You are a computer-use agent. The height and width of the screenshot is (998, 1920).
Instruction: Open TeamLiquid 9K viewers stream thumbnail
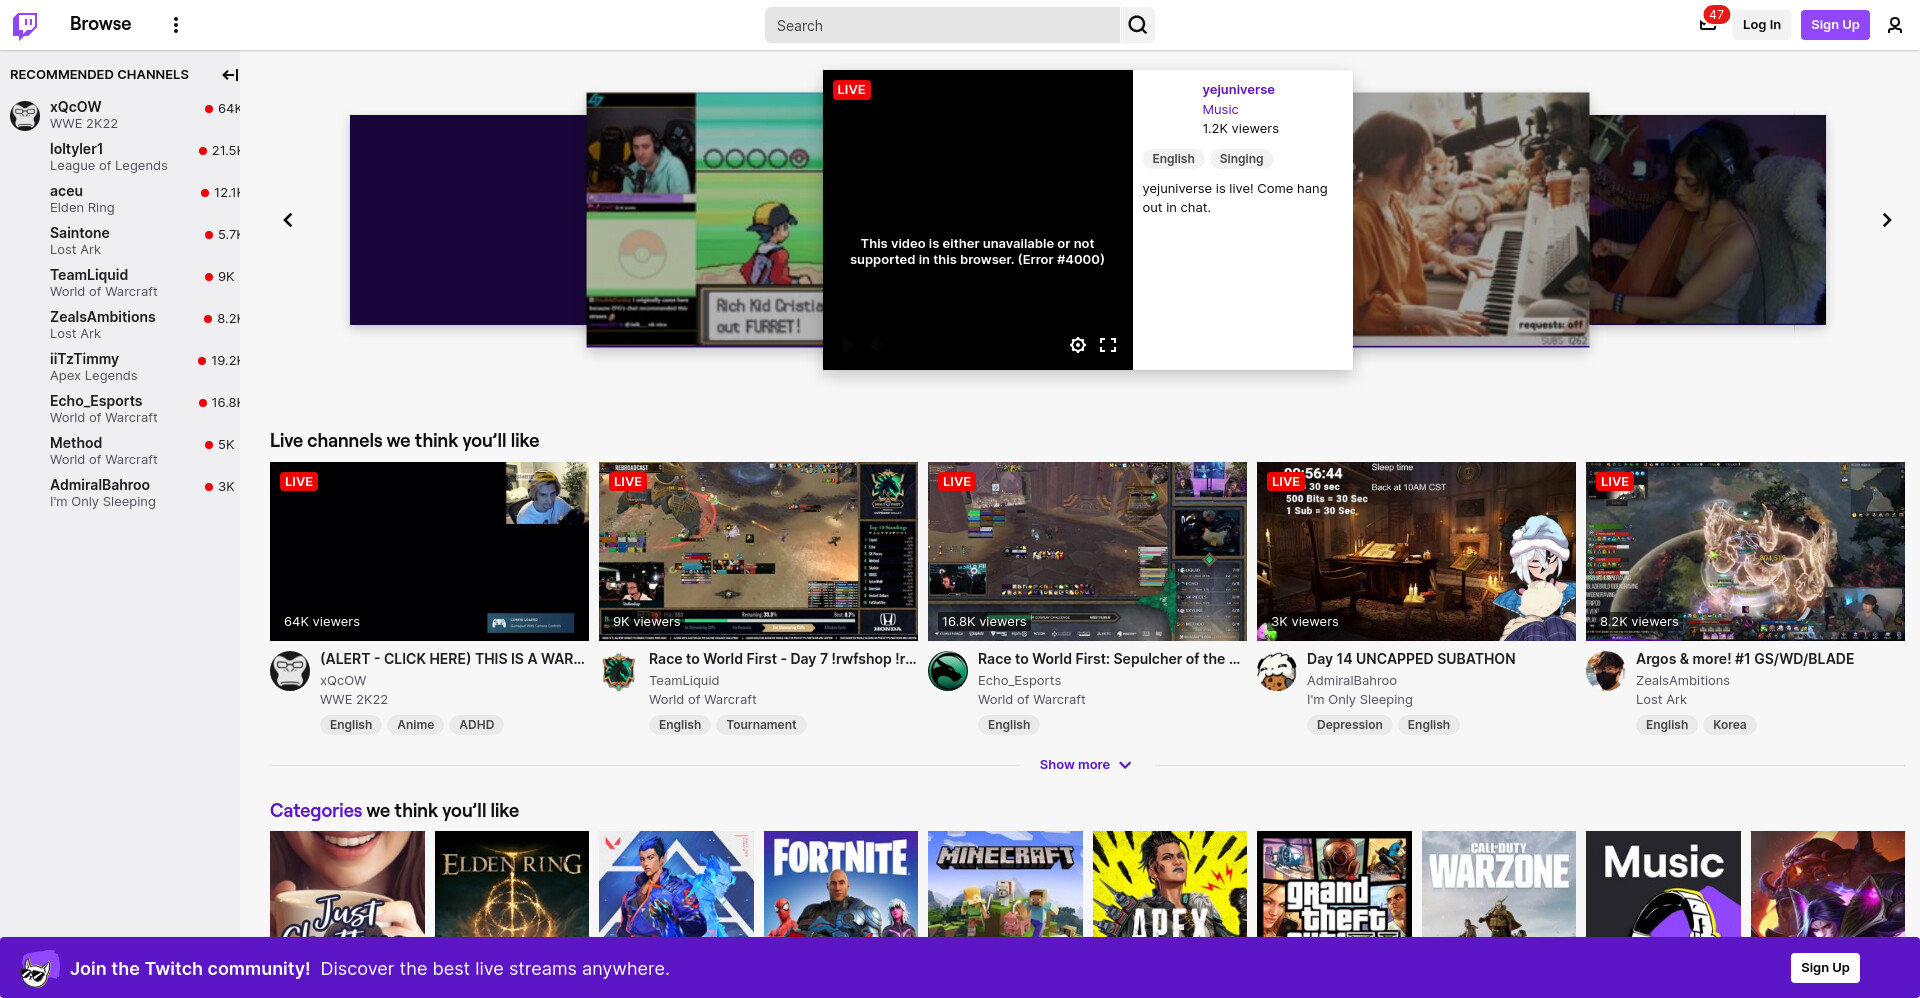point(758,551)
